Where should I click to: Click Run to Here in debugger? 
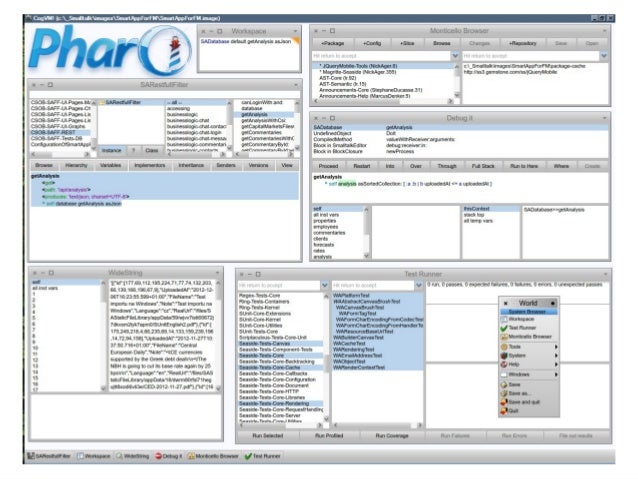524,166
